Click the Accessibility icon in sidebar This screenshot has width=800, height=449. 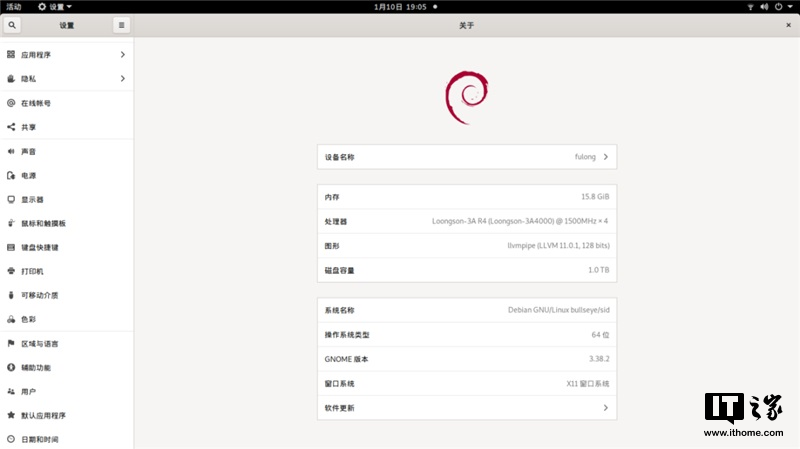tap(11, 367)
